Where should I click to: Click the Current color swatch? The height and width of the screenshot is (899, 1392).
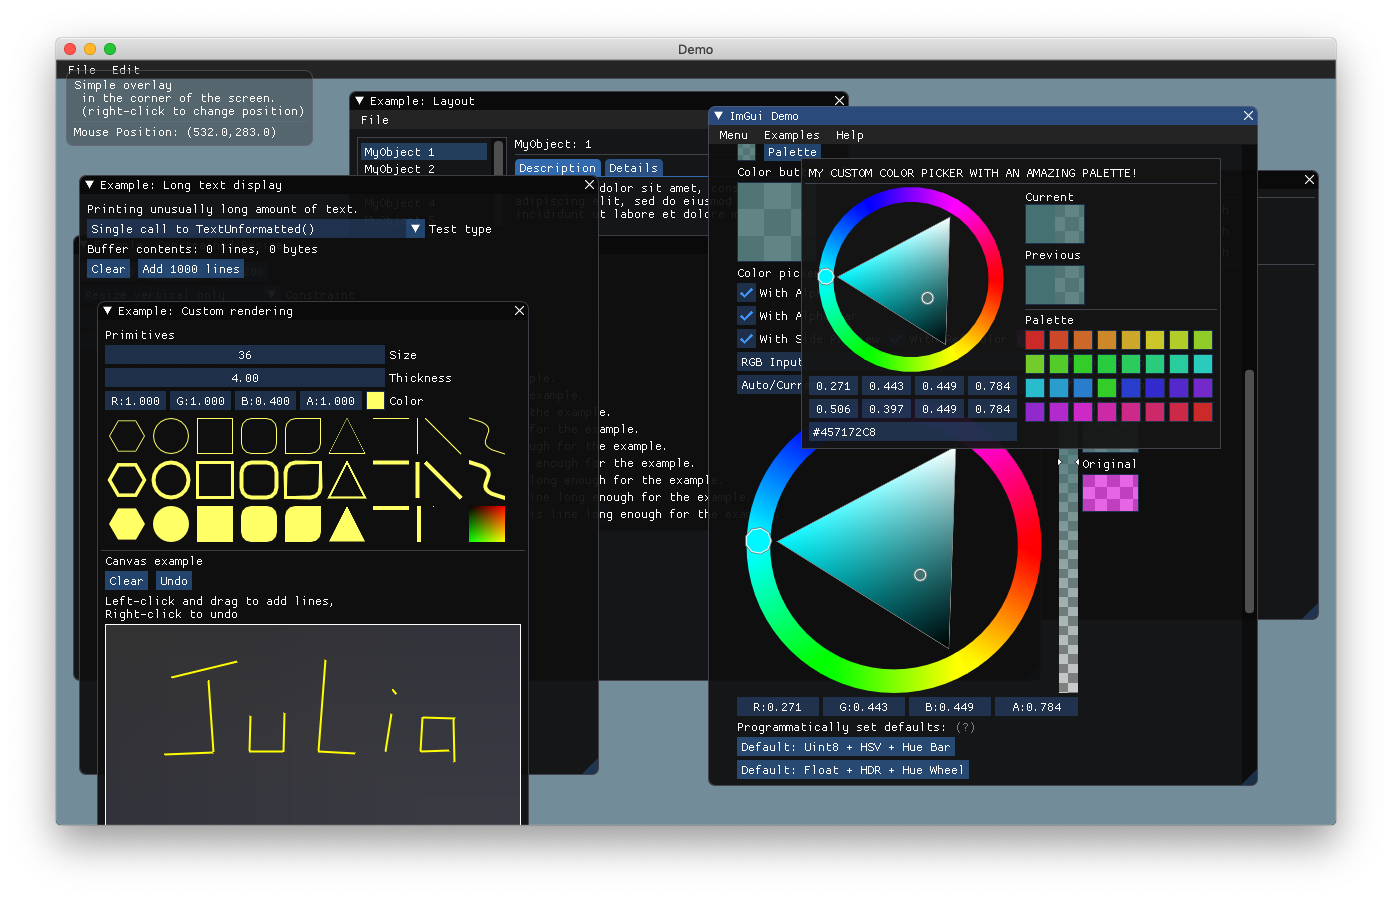[x=1055, y=224]
